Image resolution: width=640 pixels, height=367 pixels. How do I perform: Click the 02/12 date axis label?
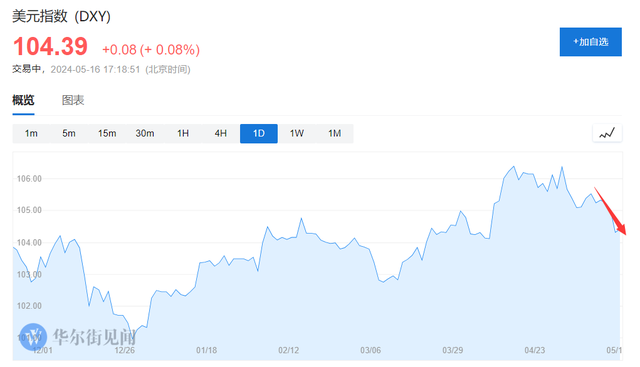coord(289,350)
